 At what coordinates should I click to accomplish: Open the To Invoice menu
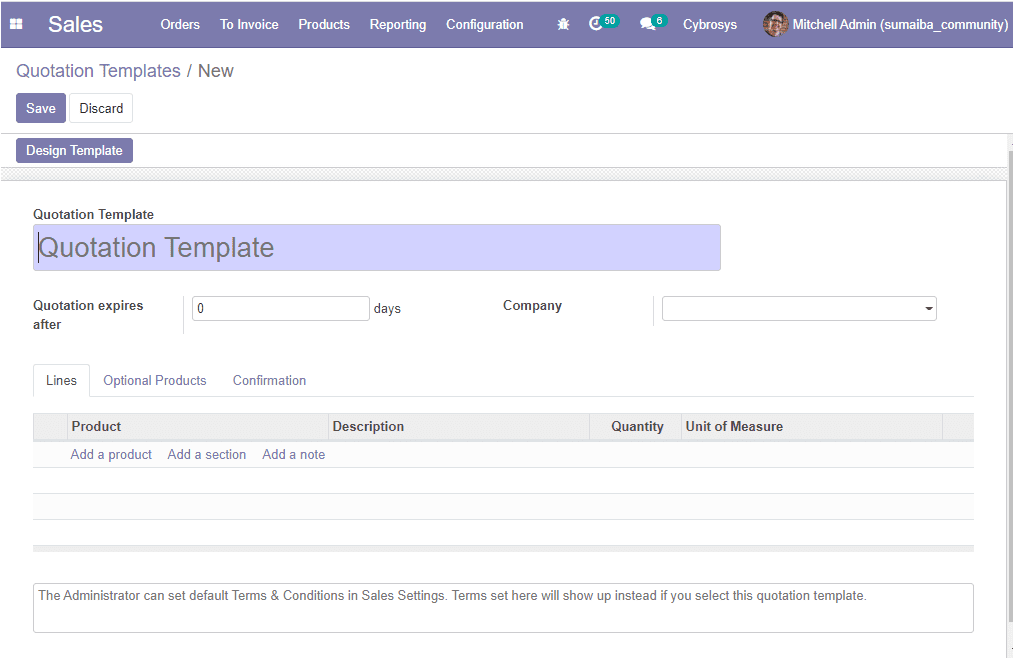click(x=249, y=24)
